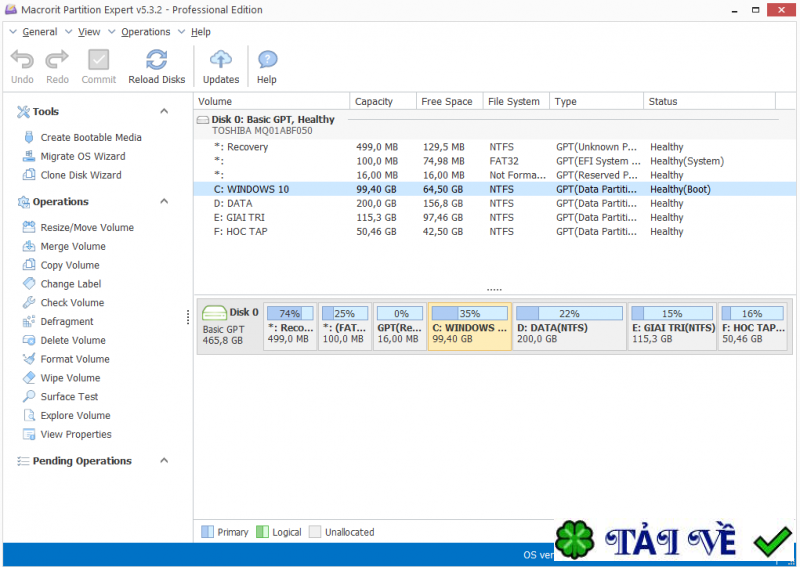Viewport: 800px width, 567px height.
Task: Launch Create Bootable Media tool
Action: click(x=82, y=137)
